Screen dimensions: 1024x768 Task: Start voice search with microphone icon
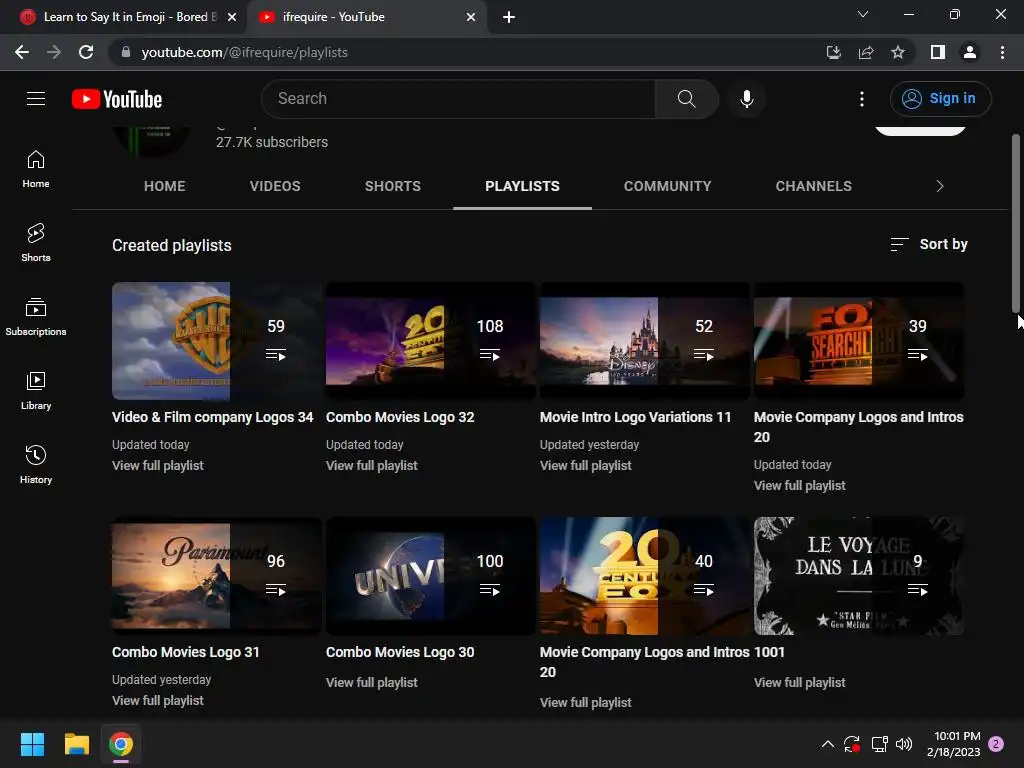(x=746, y=99)
